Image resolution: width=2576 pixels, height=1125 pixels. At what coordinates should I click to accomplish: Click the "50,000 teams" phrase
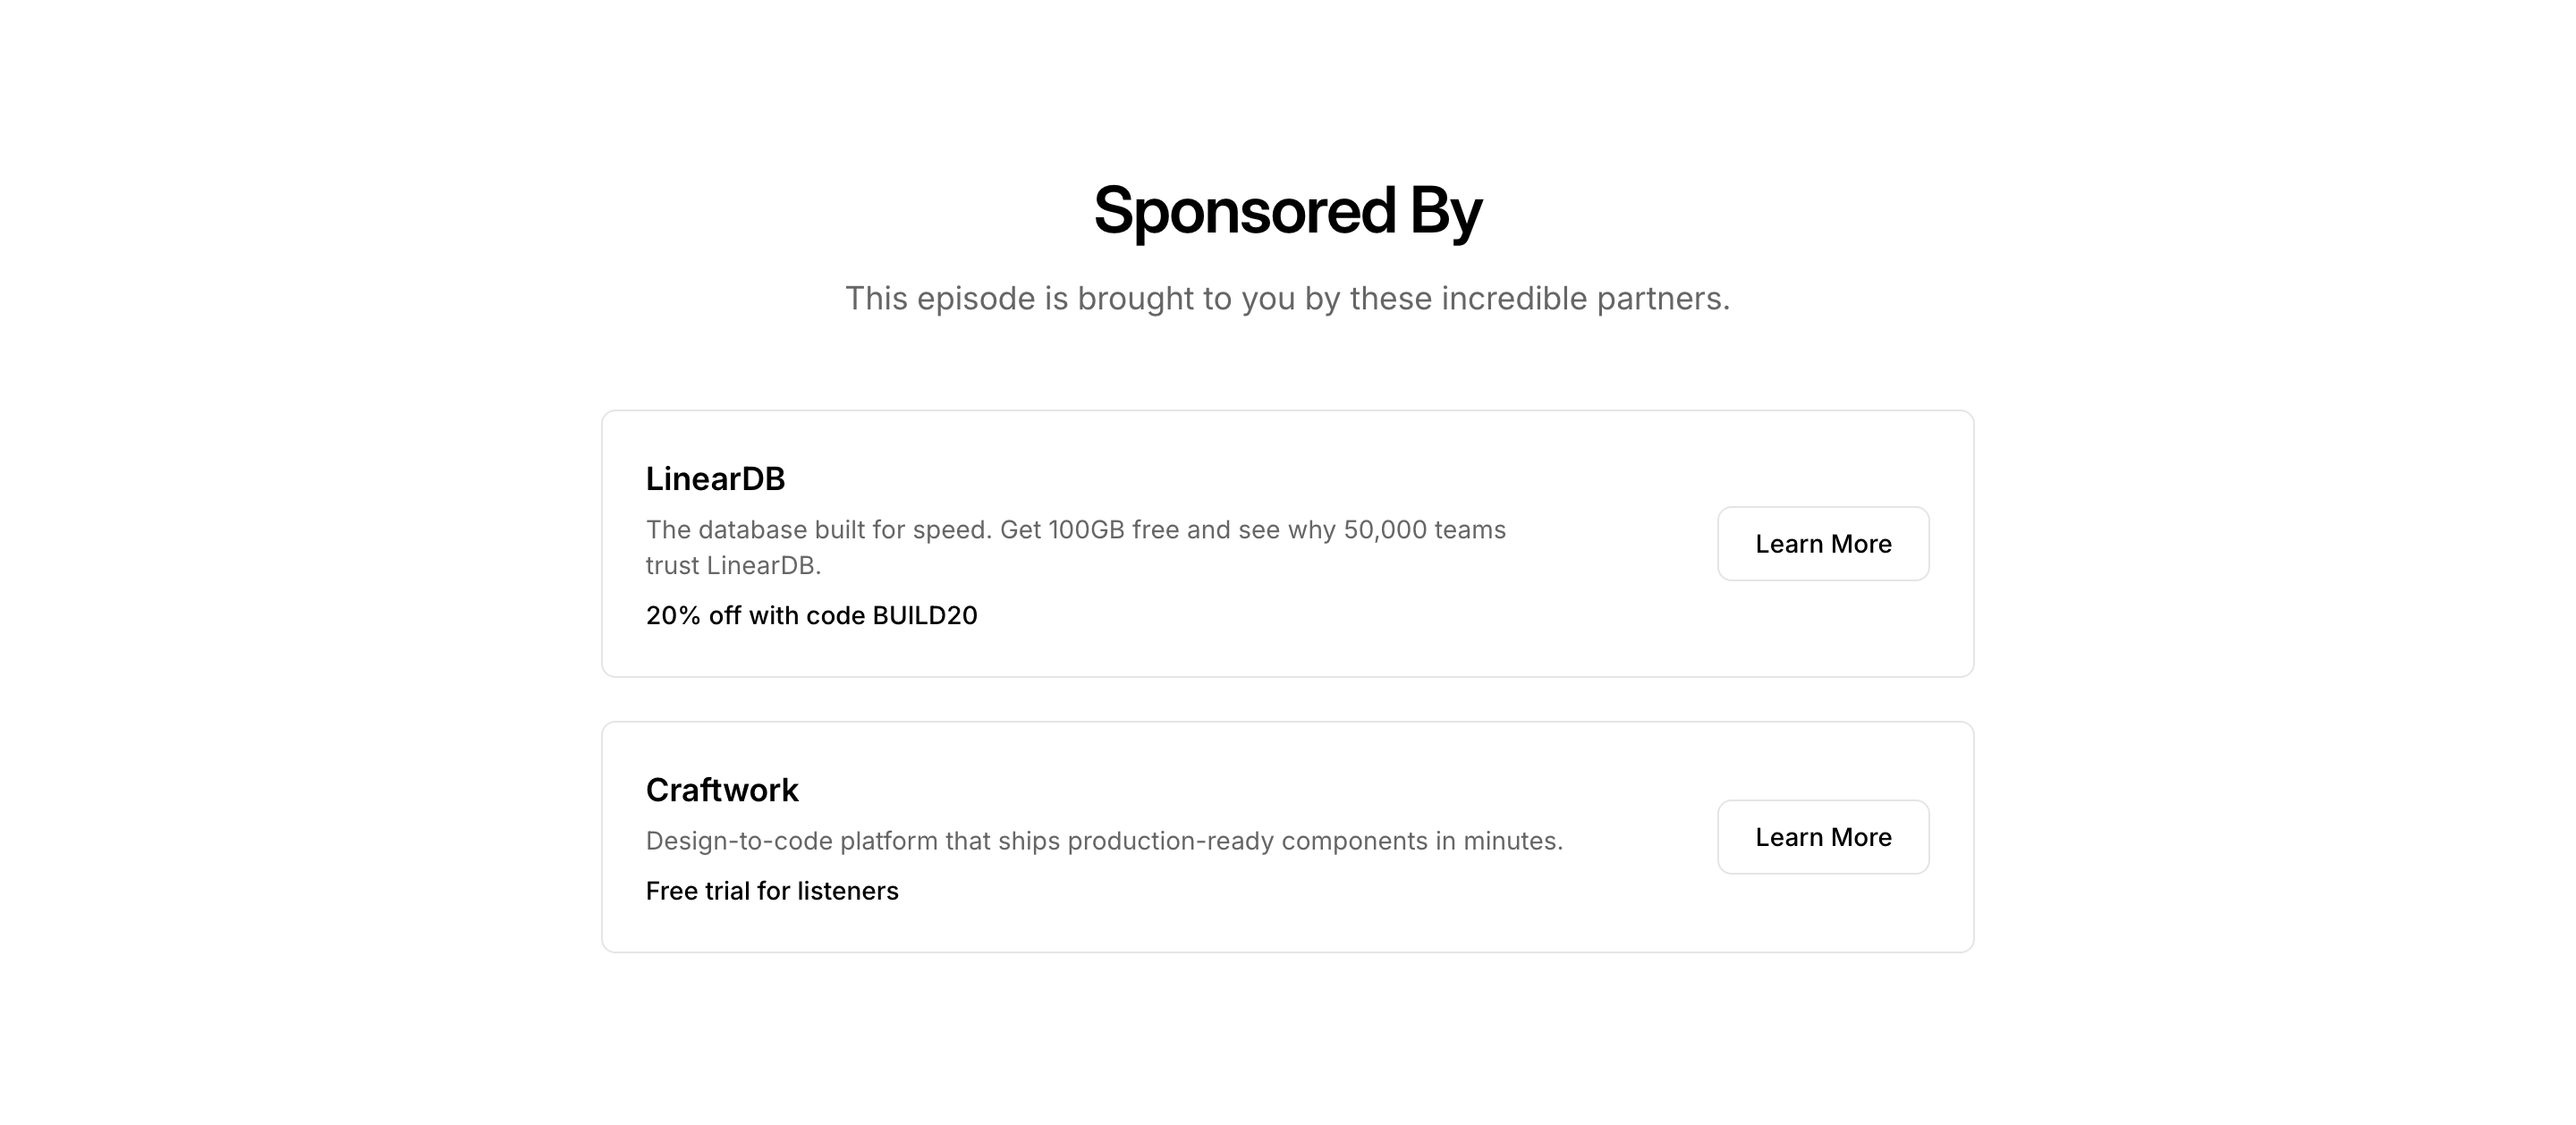[x=1424, y=530]
